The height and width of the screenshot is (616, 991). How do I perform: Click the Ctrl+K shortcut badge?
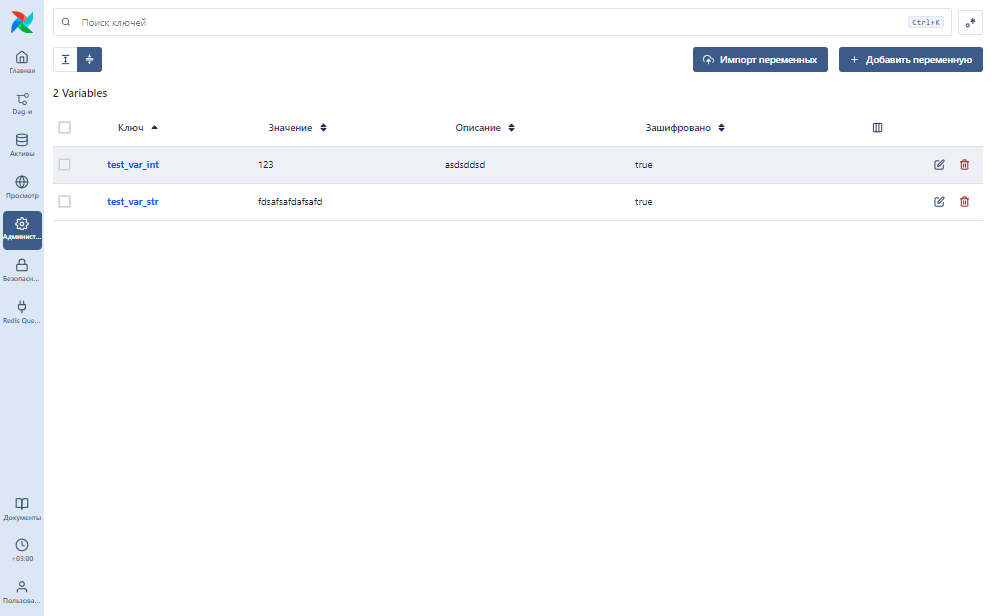tap(926, 22)
